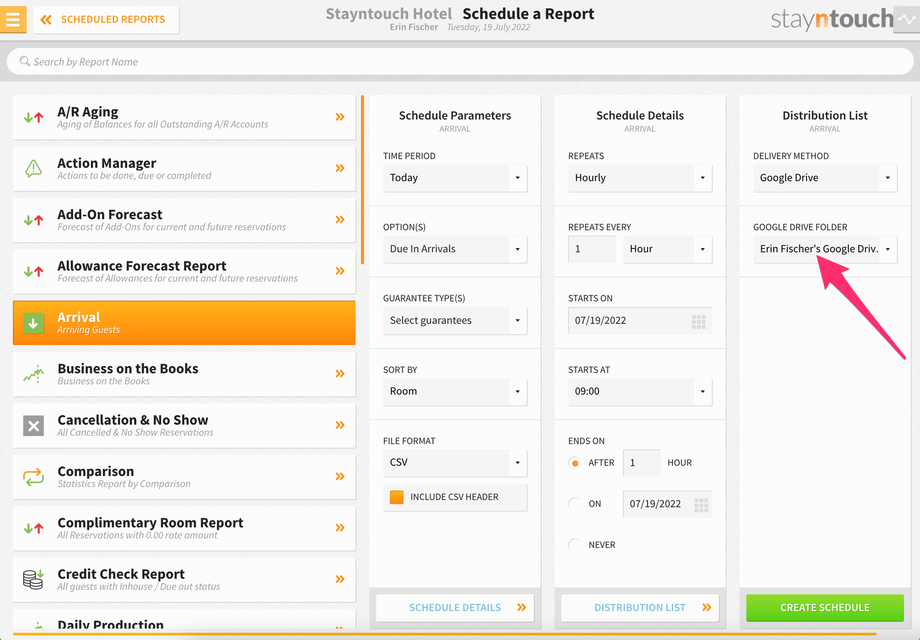Click the Complimentary Room Report arrows icon
Screen dimensions: 920x640
[x=33, y=528]
